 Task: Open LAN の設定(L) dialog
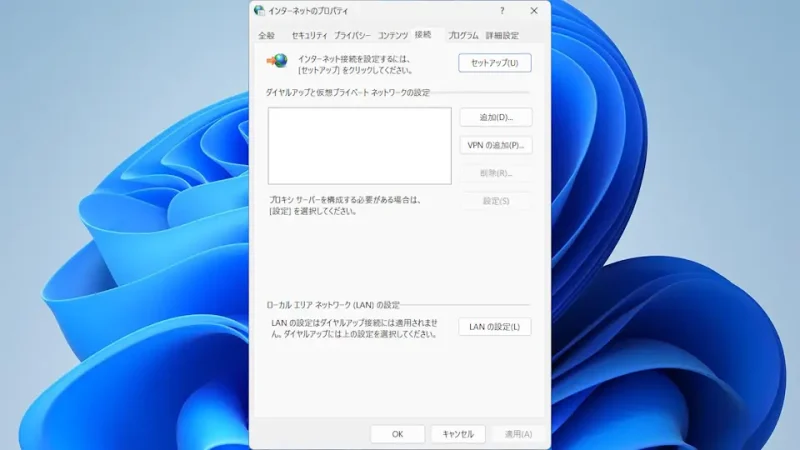pos(494,327)
